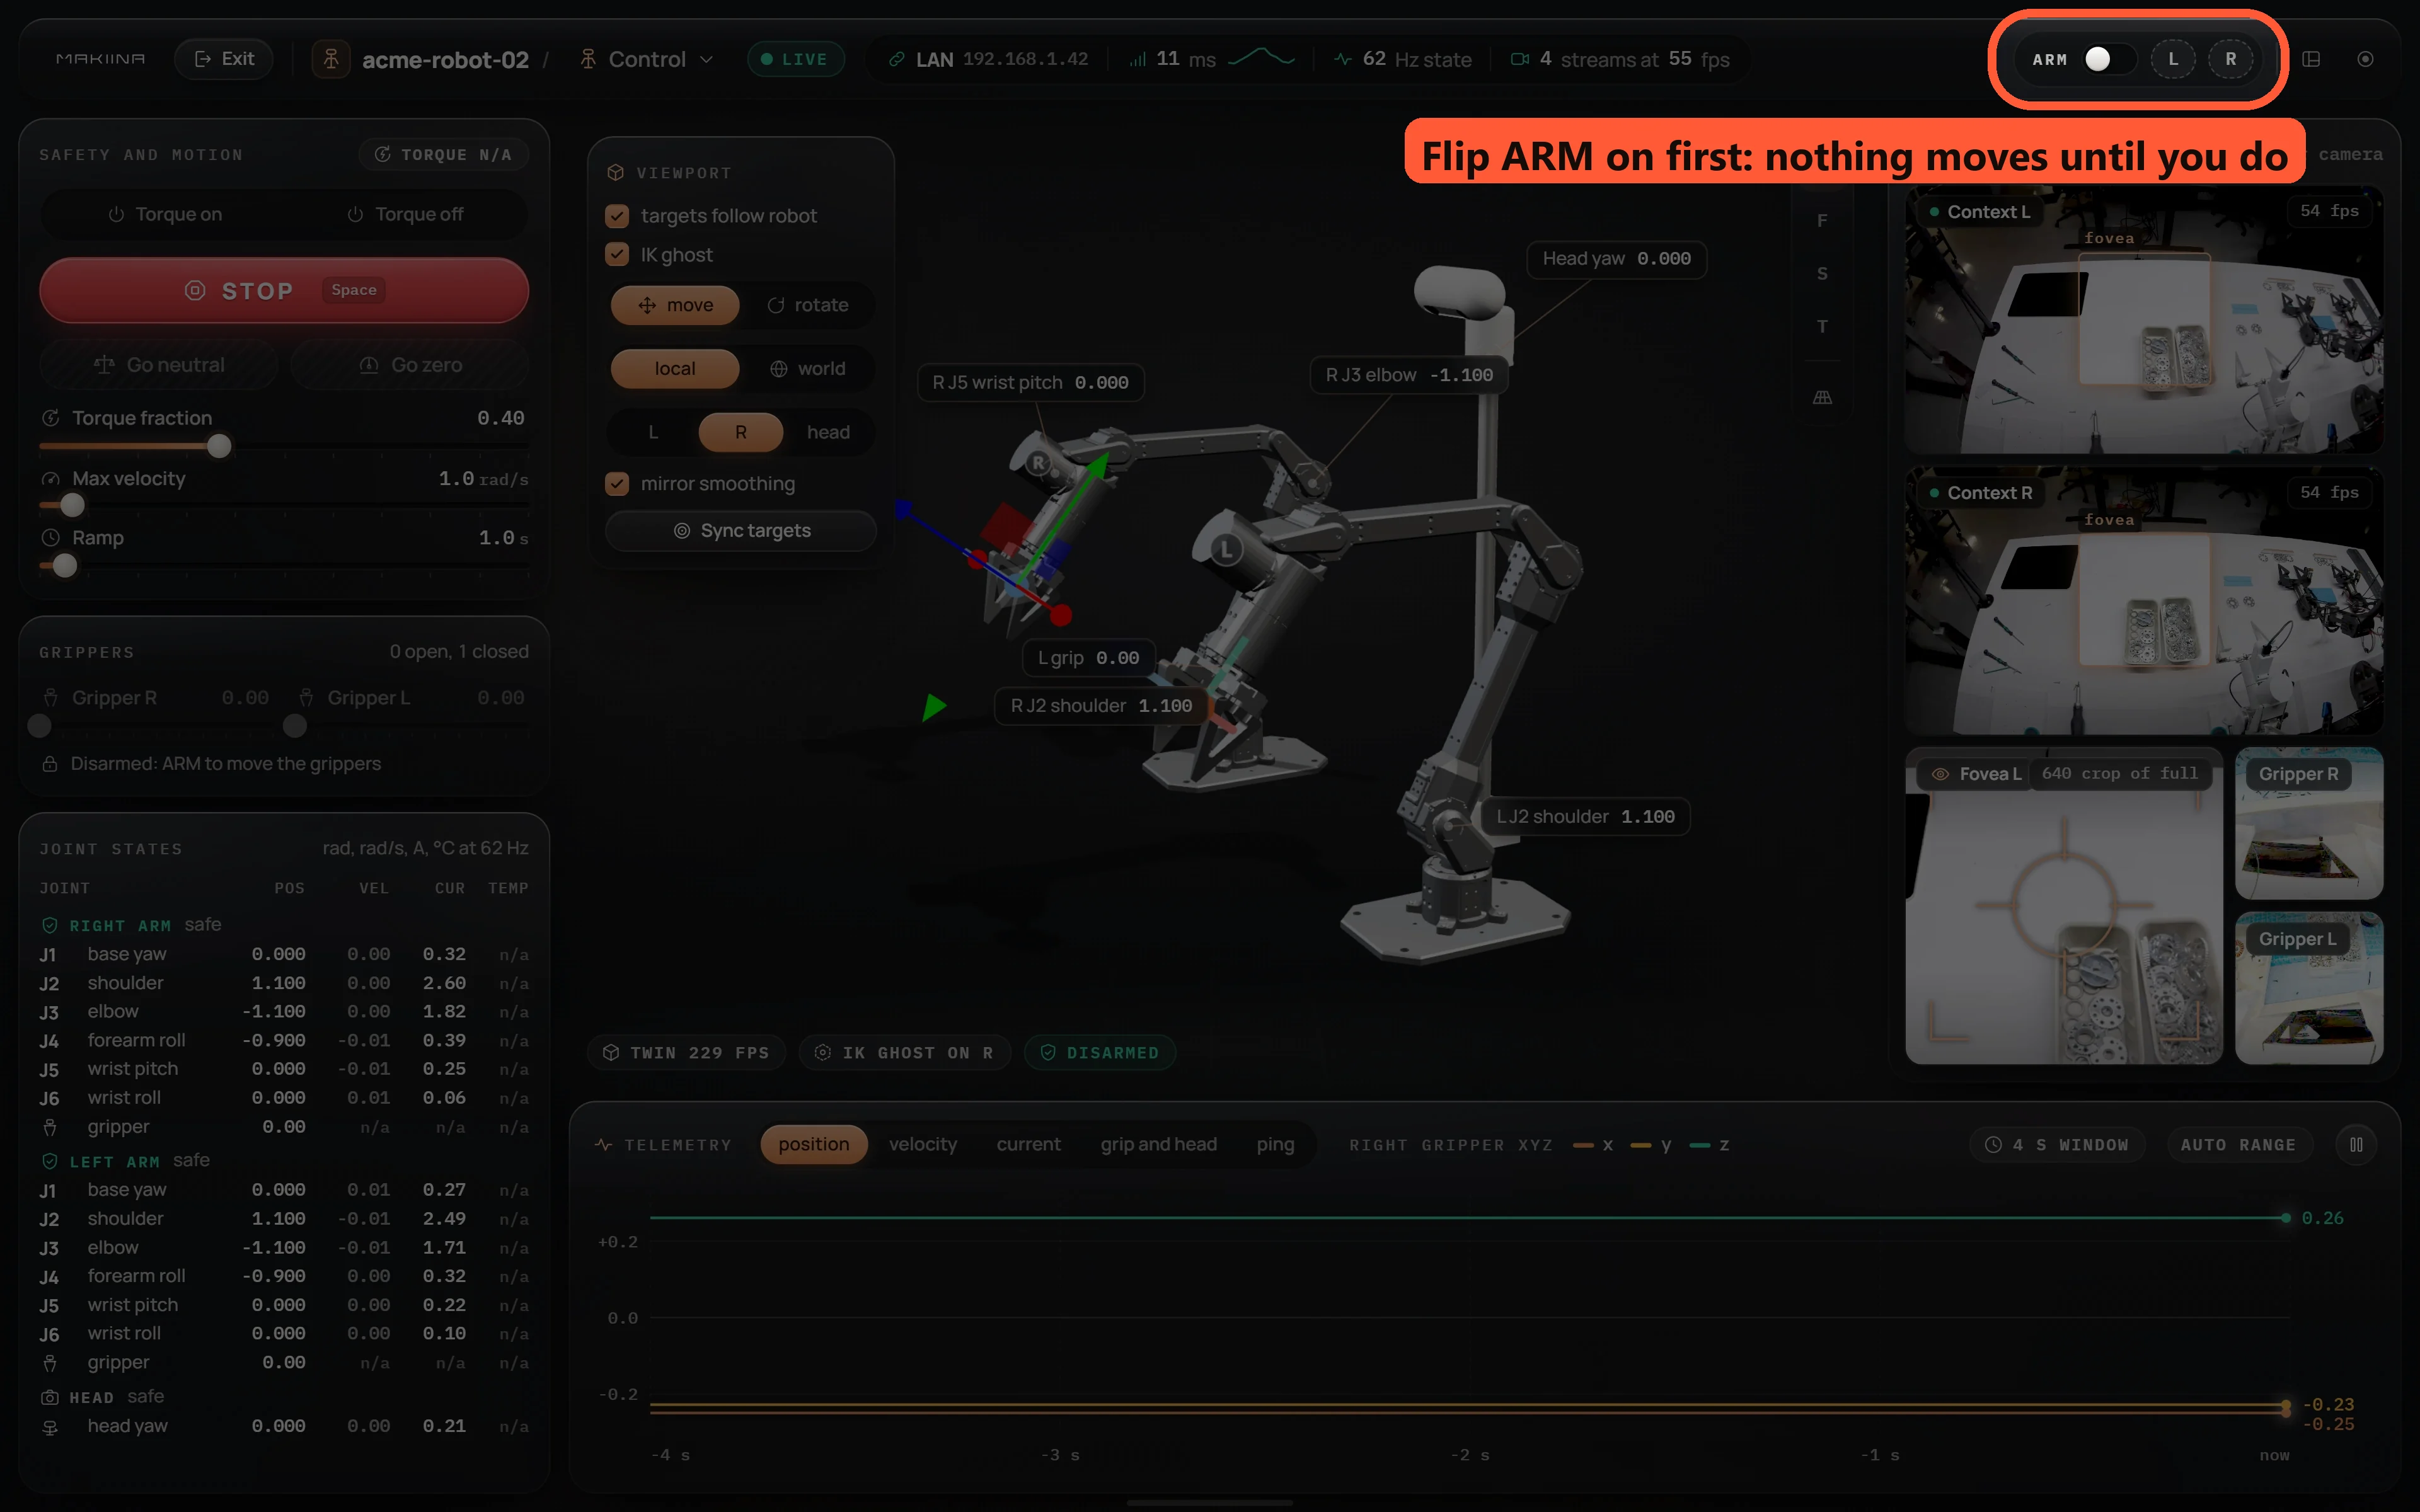This screenshot has height=1512, width=2420.
Task: Select L as the viewport target
Action: point(653,432)
